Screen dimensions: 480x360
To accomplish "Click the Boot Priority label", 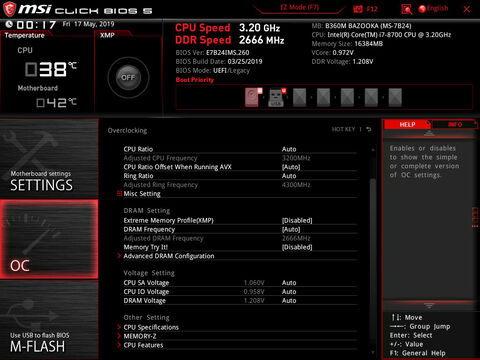I will click(x=195, y=80).
